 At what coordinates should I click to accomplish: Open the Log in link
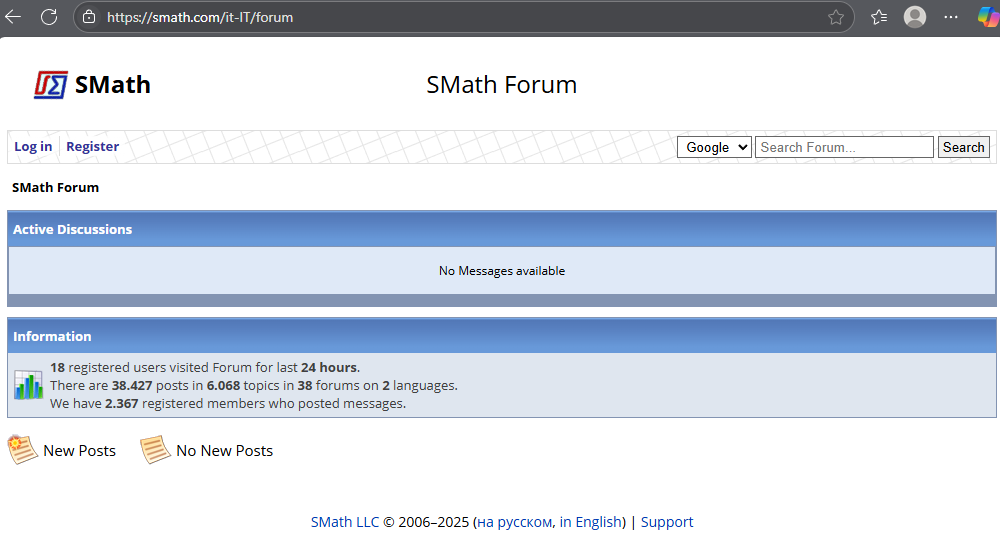click(x=33, y=147)
